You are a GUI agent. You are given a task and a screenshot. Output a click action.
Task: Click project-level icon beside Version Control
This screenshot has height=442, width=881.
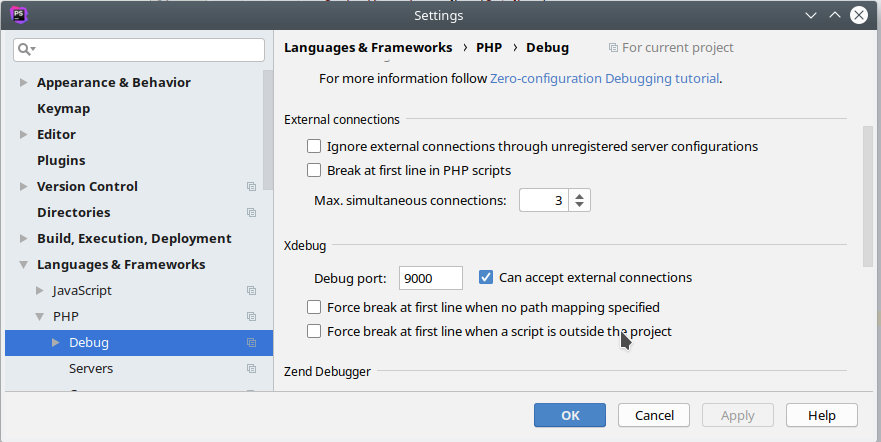point(251,186)
